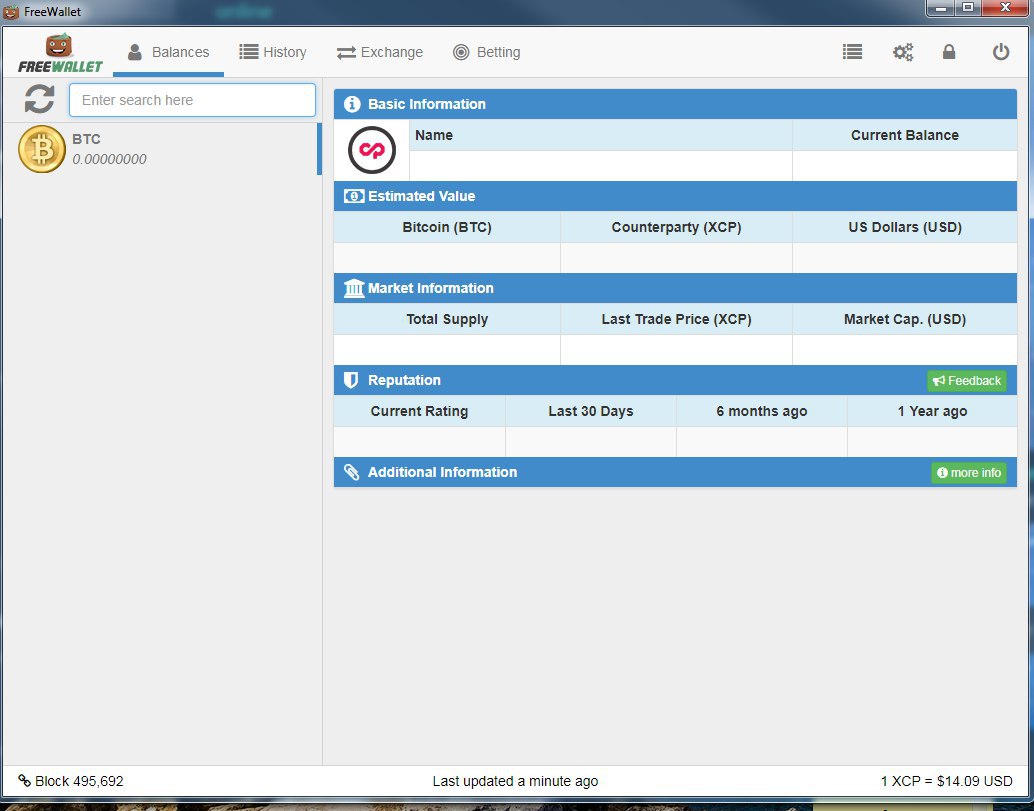This screenshot has width=1034, height=811.
Task: Click the Basic Information info icon
Action: pyautogui.click(x=352, y=104)
